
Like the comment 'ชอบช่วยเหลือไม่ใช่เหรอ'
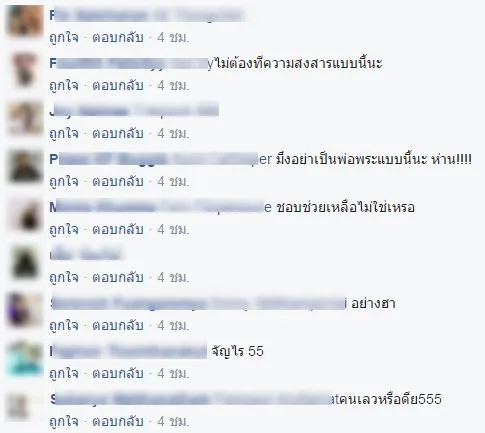click(x=64, y=229)
